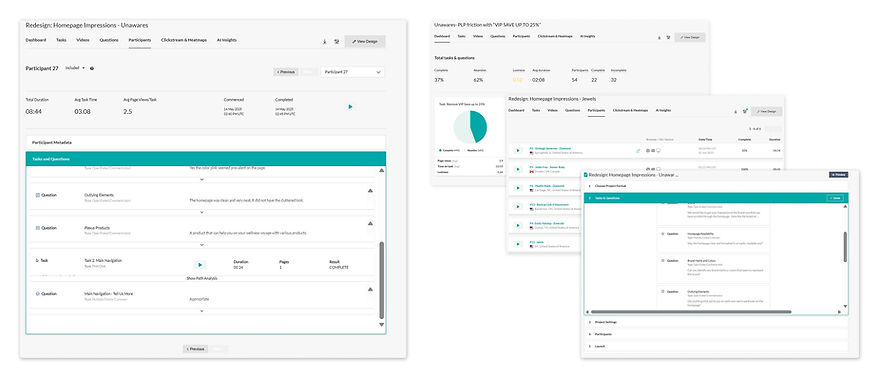Open Dashboard tab in PLP friction window

tap(441, 36)
